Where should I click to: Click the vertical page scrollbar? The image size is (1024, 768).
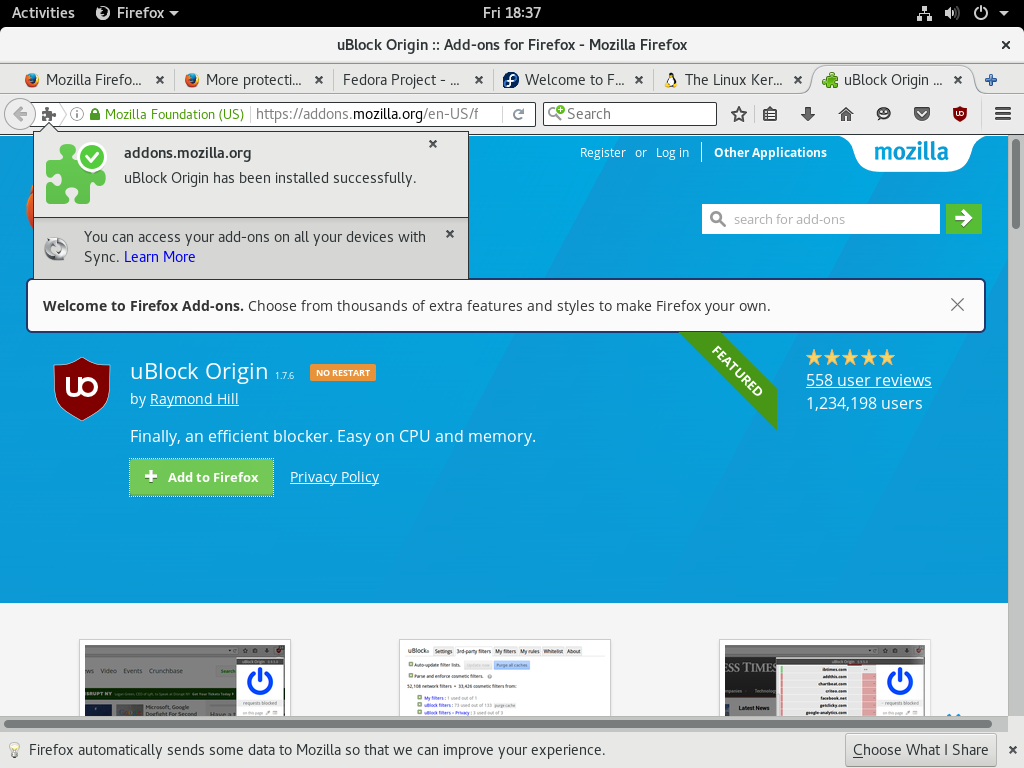coord(1016,184)
